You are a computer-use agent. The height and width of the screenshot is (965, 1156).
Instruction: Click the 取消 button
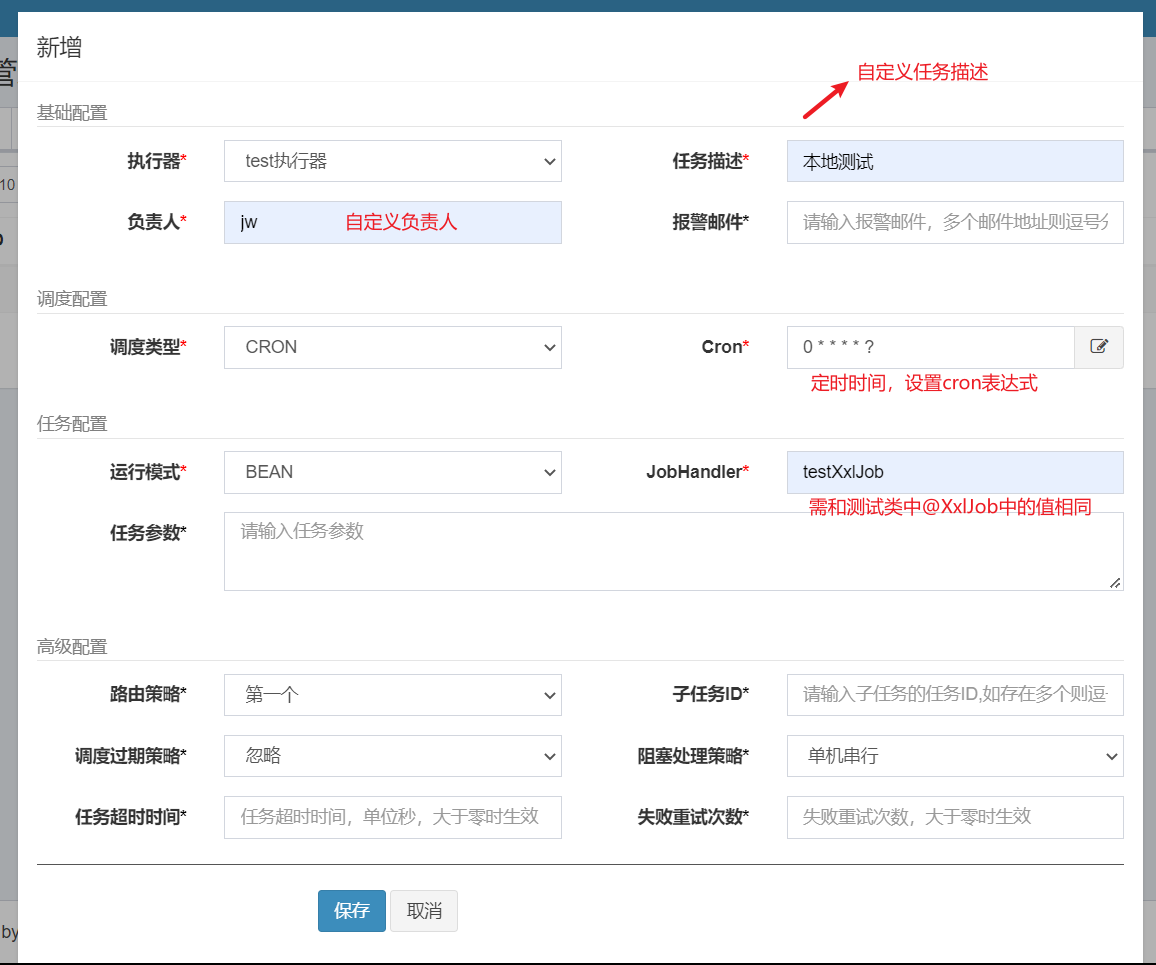(424, 910)
